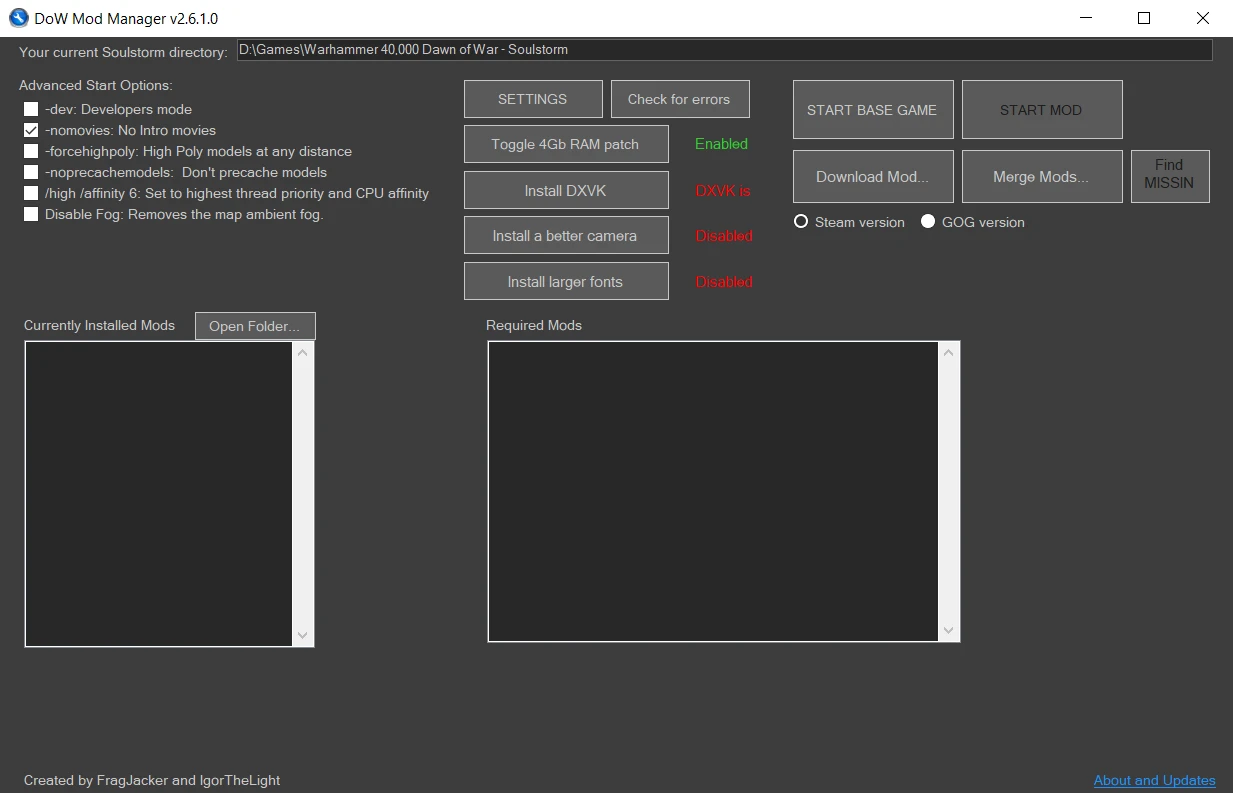Click the START MOD button
1233x793 pixels.
[x=1042, y=110]
